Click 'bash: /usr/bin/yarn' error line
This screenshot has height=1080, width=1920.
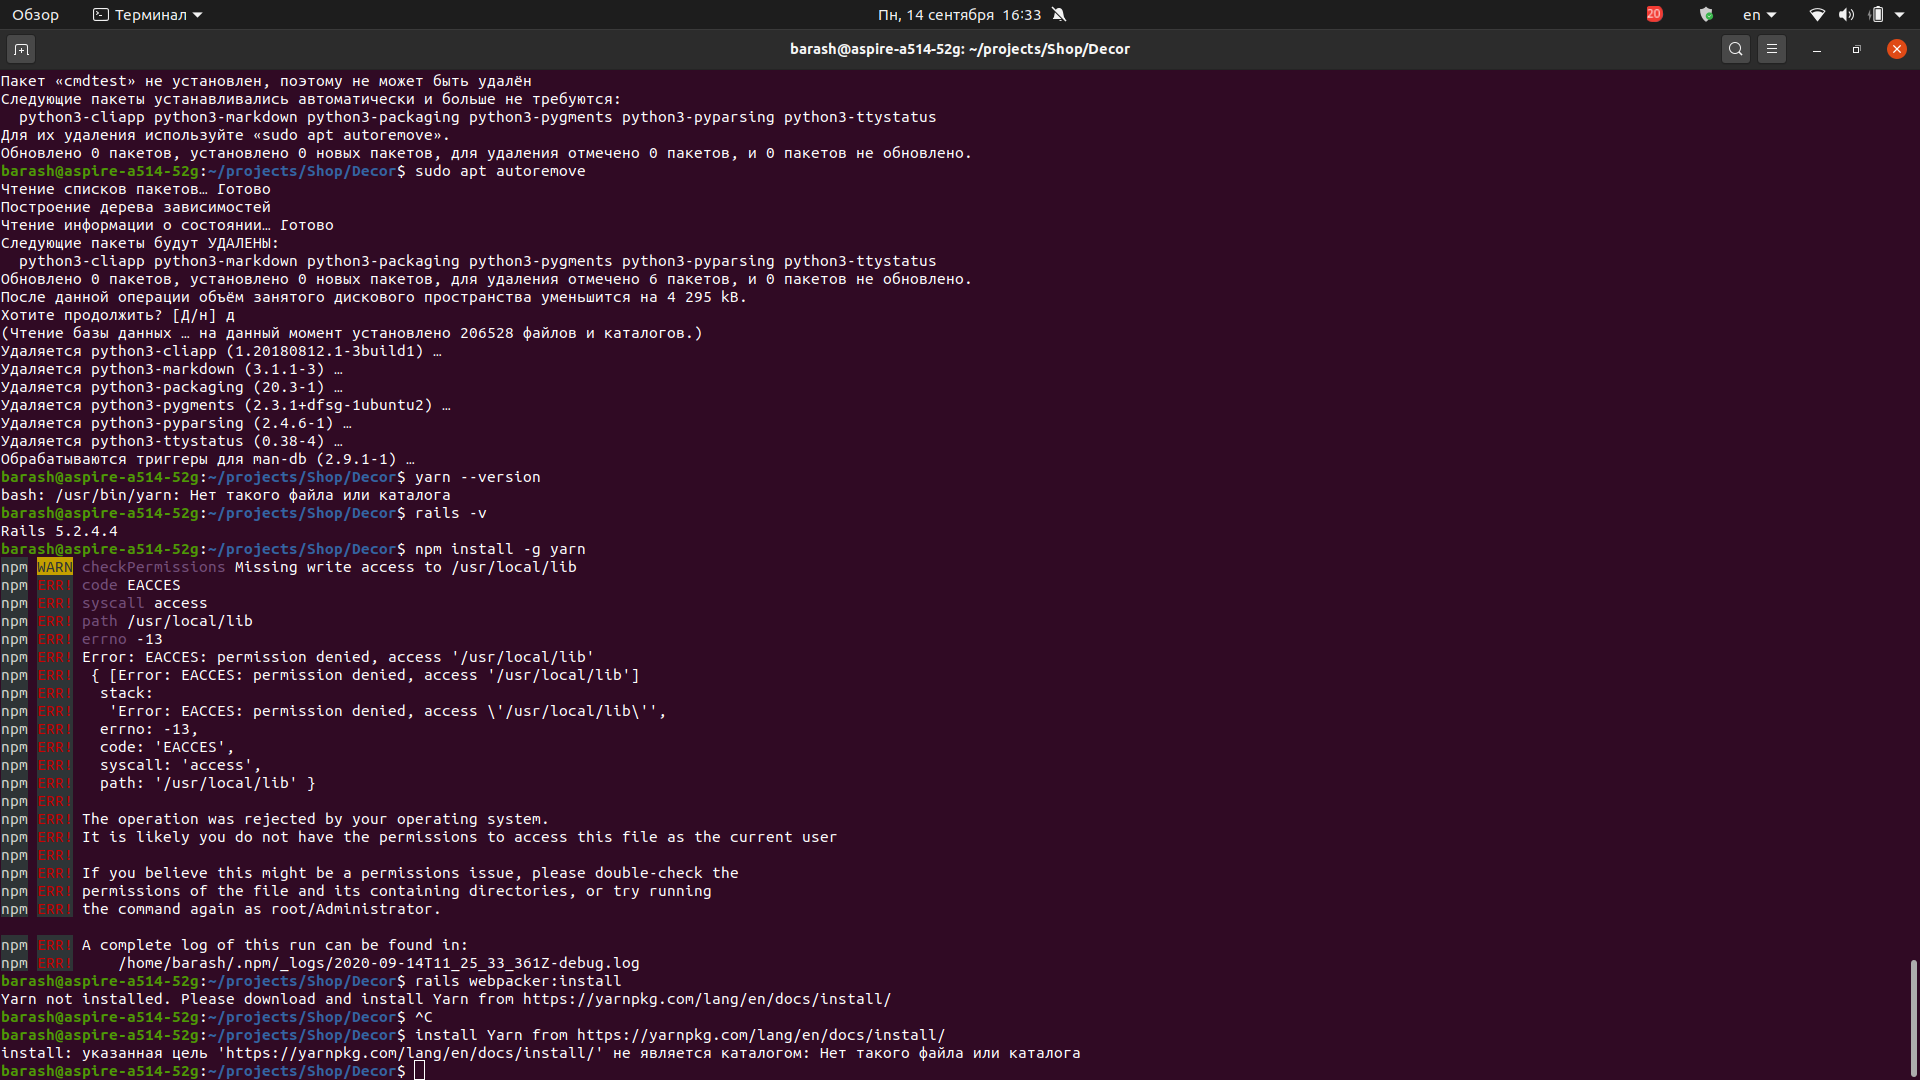point(226,495)
